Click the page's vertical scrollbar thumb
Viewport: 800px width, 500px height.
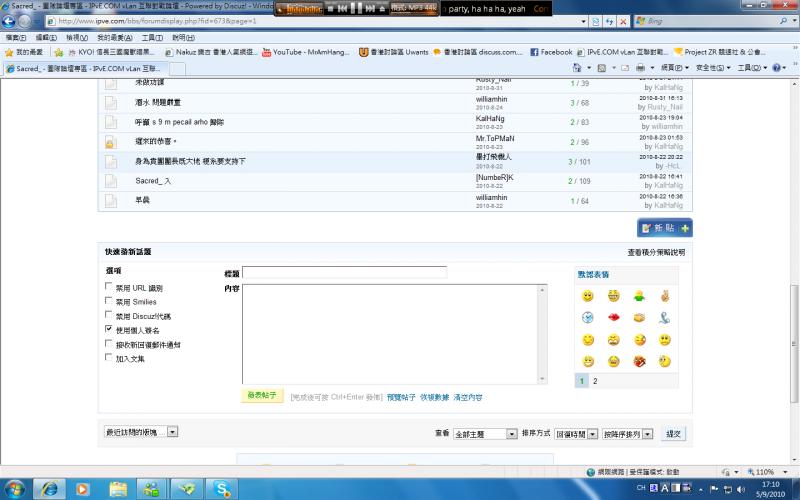click(x=795, y=343)
